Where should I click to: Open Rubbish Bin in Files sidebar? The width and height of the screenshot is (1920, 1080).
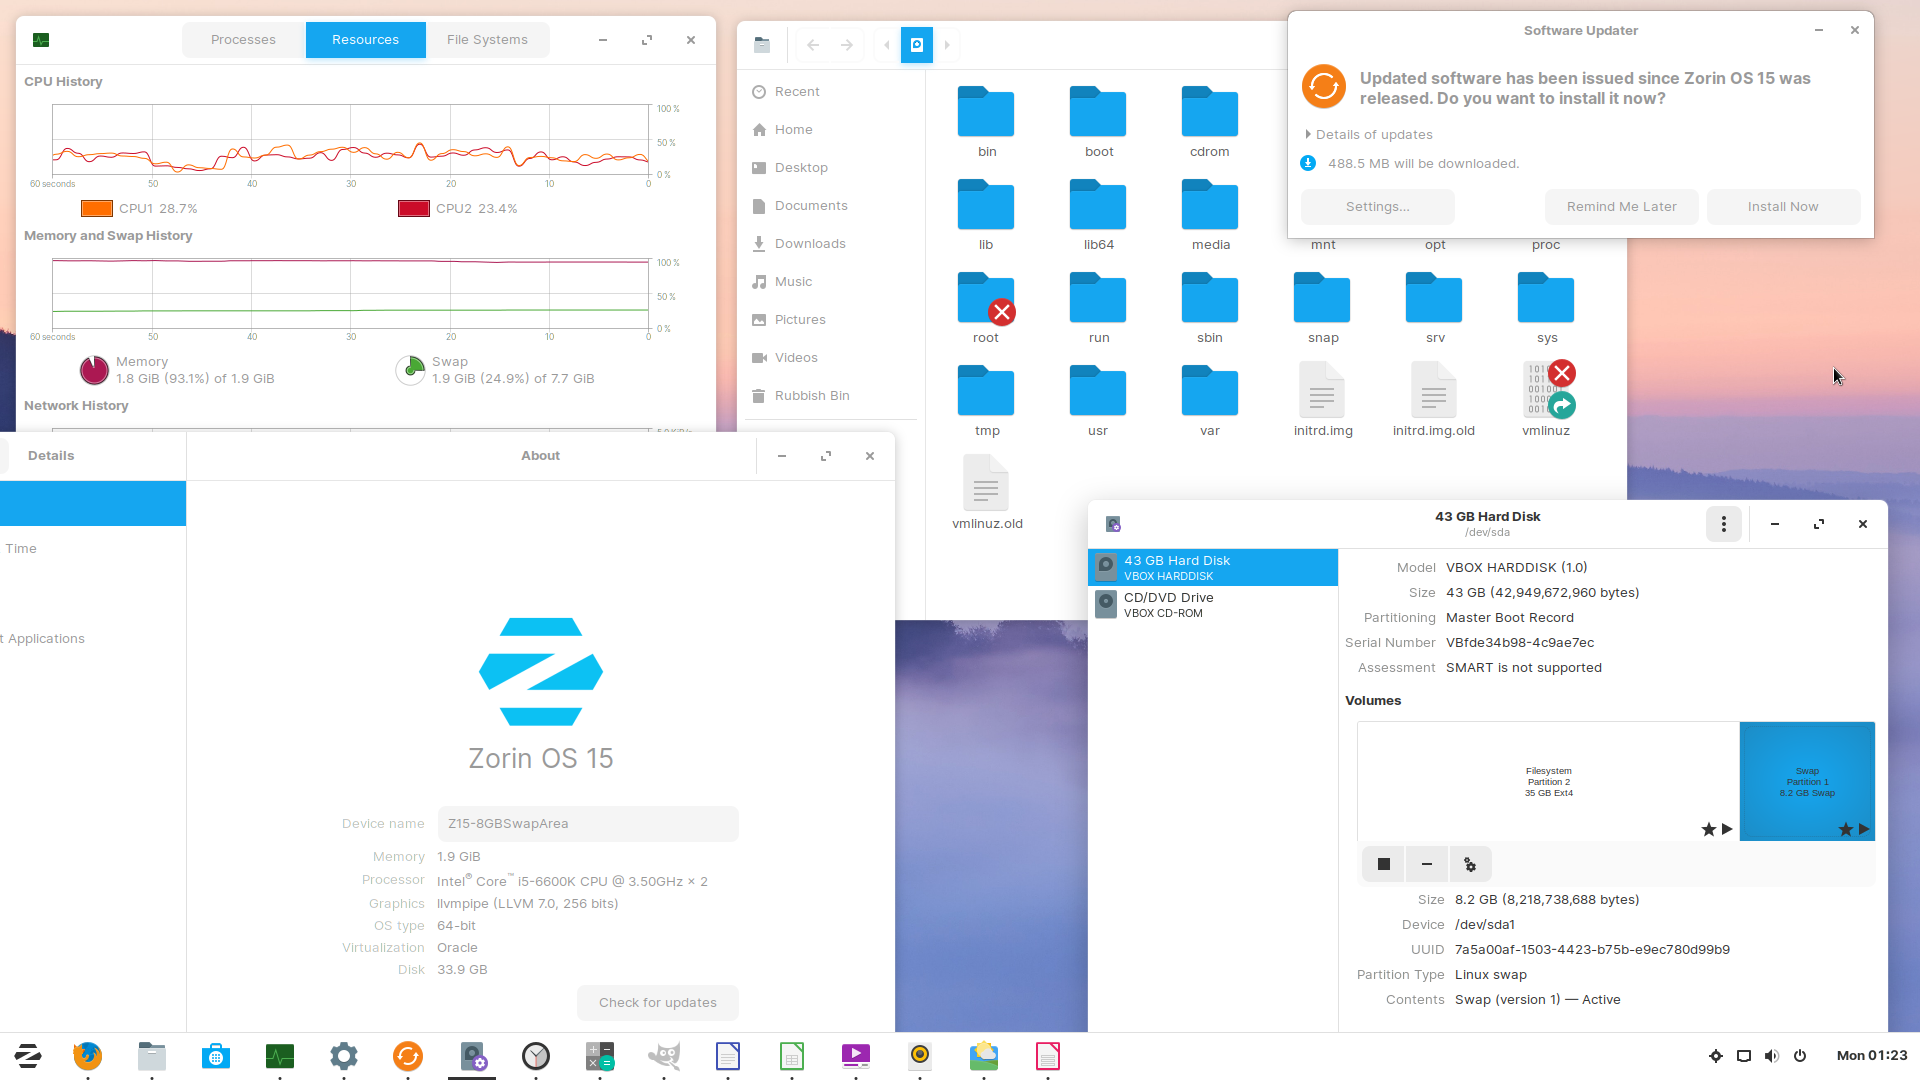(812, 396)
